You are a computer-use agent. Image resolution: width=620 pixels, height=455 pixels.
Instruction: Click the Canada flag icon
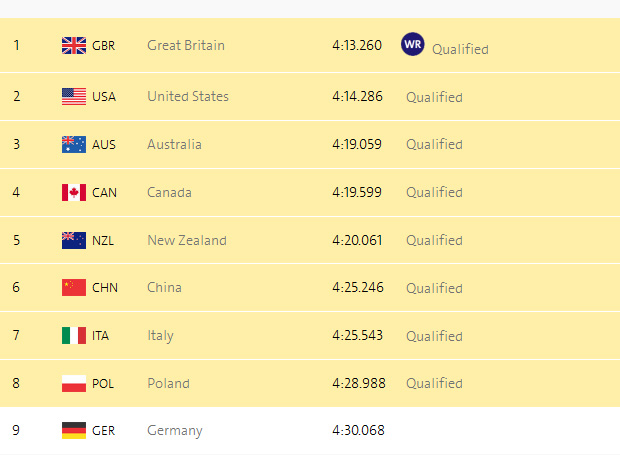tap(74, 192)
